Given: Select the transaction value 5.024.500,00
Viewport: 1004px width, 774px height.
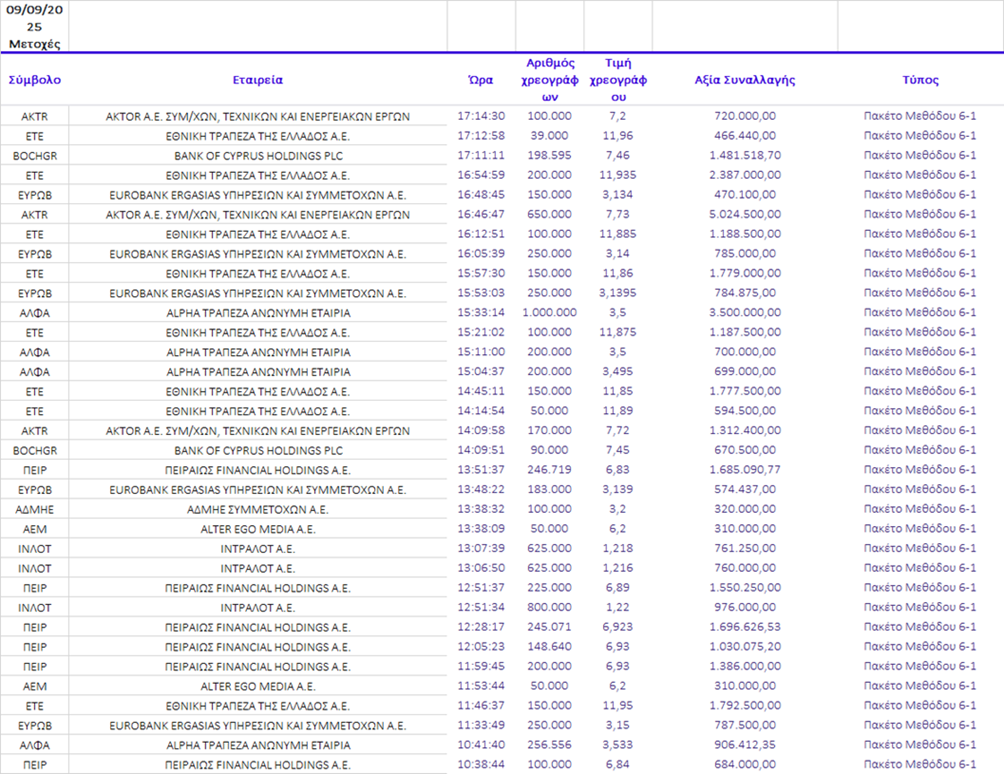Looking at the screenshot, I should tap(744, 214).
